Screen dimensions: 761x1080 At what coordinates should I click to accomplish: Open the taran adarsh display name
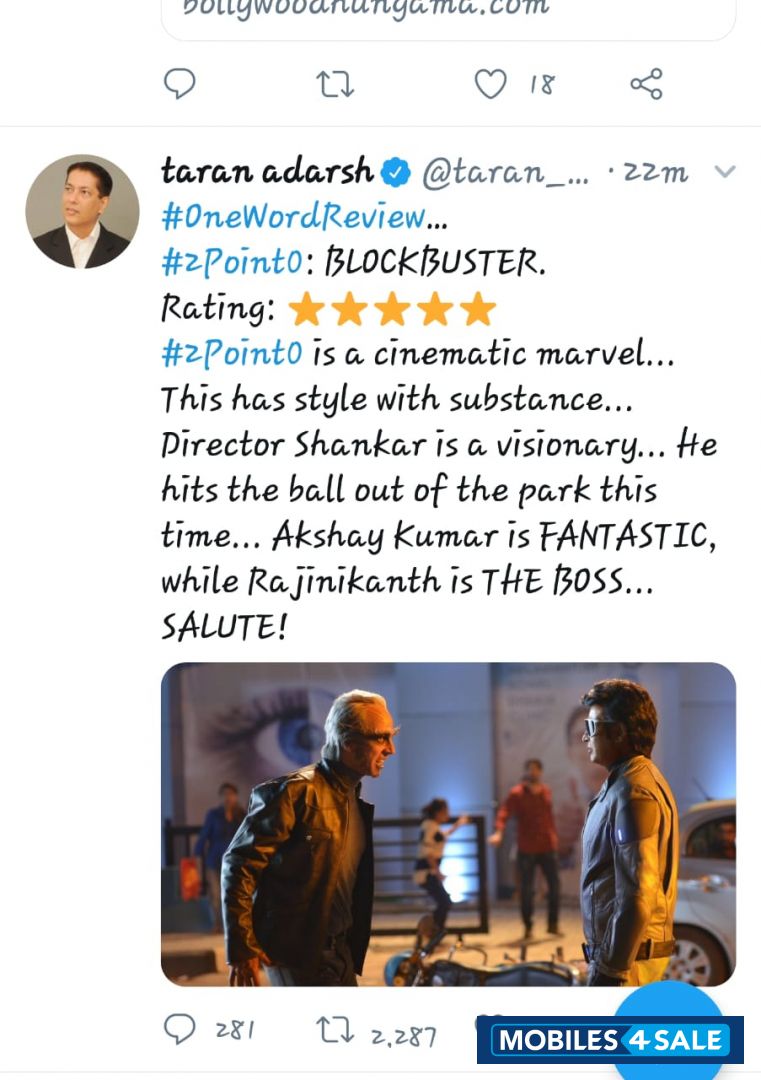click(x=266, y=172)
